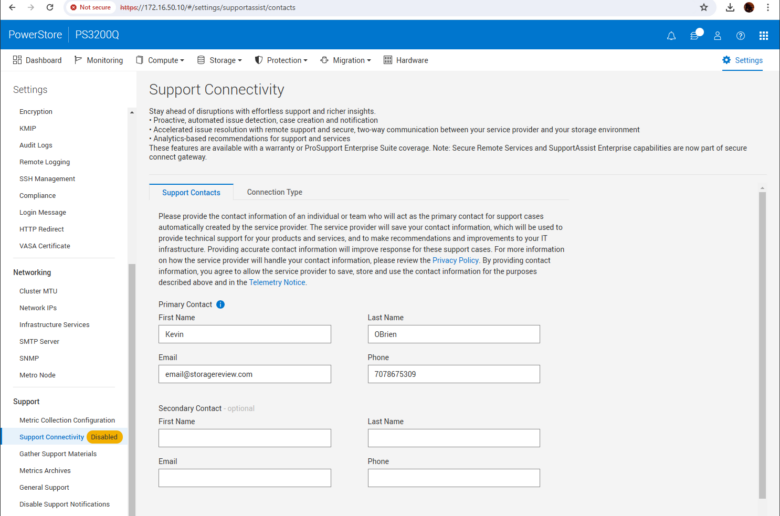Open the jobs icon in the PowerStore header
780x516 pixels.
pyautogui.click(x=695, y=35)
